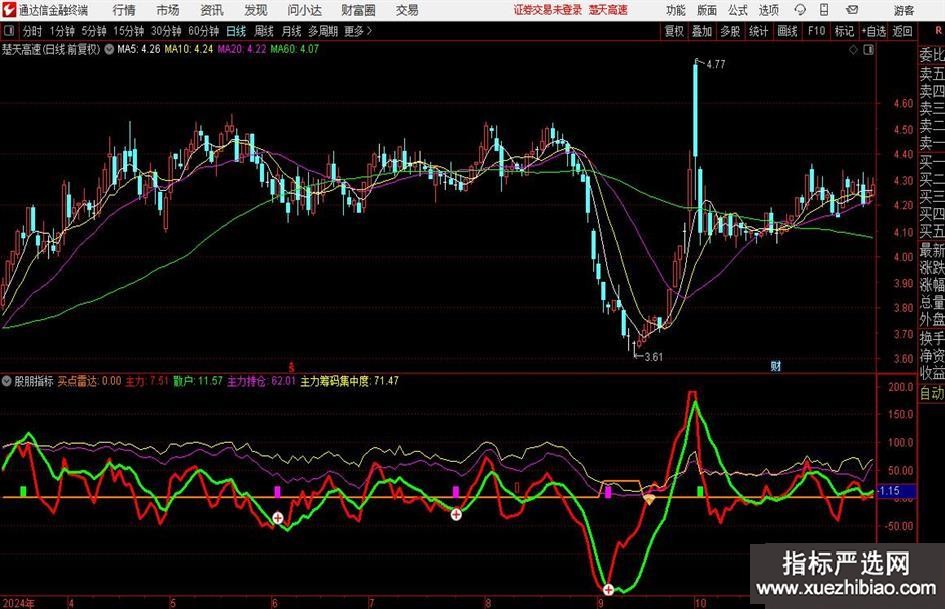Click the 3.61 low price label
Image resolution: width=945 pixels, height=609 pixels.
tap(653, 357)
